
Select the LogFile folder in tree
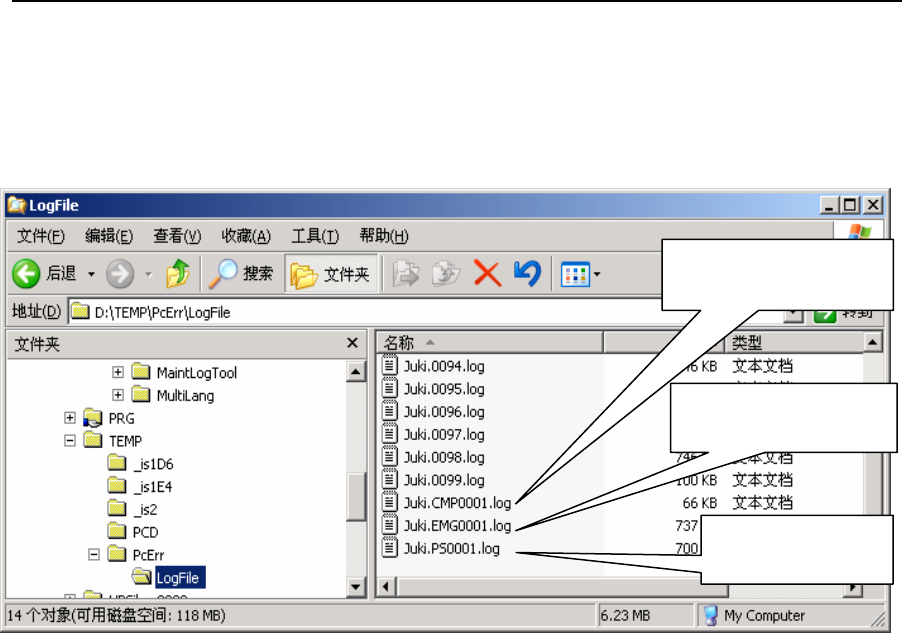click(180, 578)
